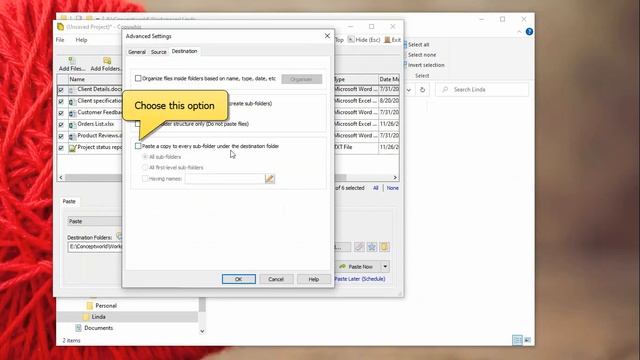
Task: Click the file icon for Product Reviews
Action: pos(72,136)
